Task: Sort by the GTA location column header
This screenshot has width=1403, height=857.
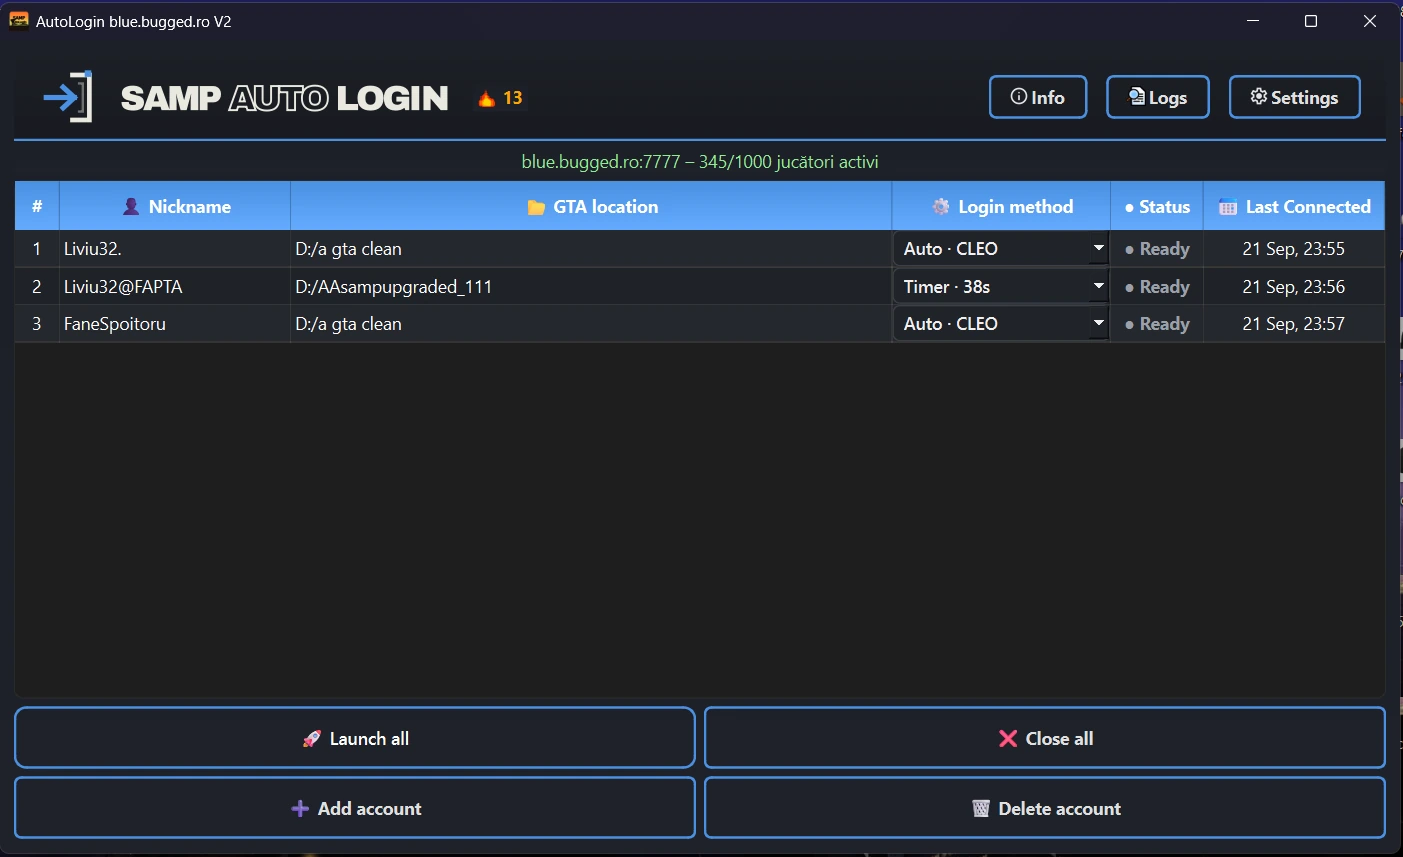Action: [591, 206]
